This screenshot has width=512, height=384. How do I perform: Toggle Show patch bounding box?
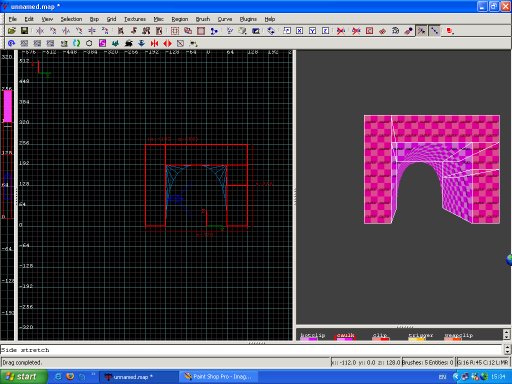[369, 31]
